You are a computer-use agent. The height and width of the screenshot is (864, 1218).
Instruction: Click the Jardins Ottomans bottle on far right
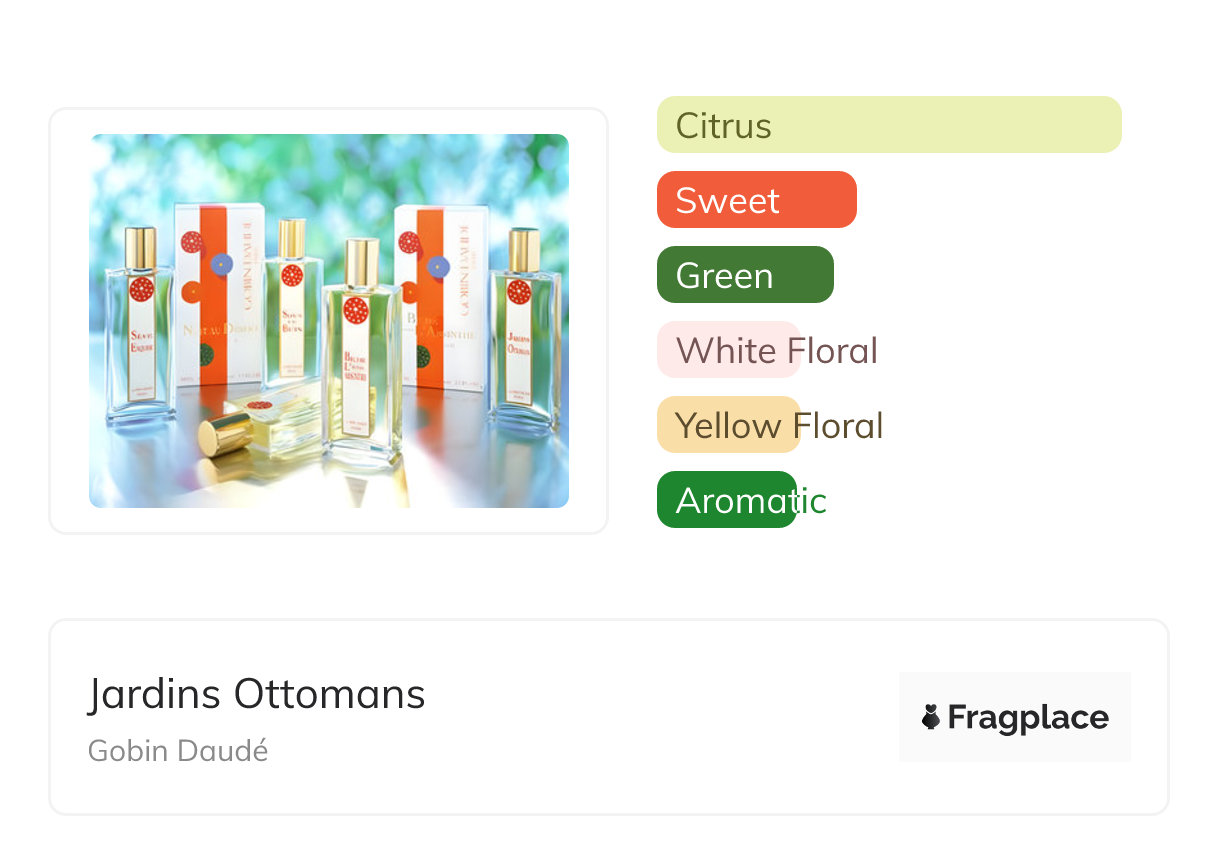[x=520, y=335]
